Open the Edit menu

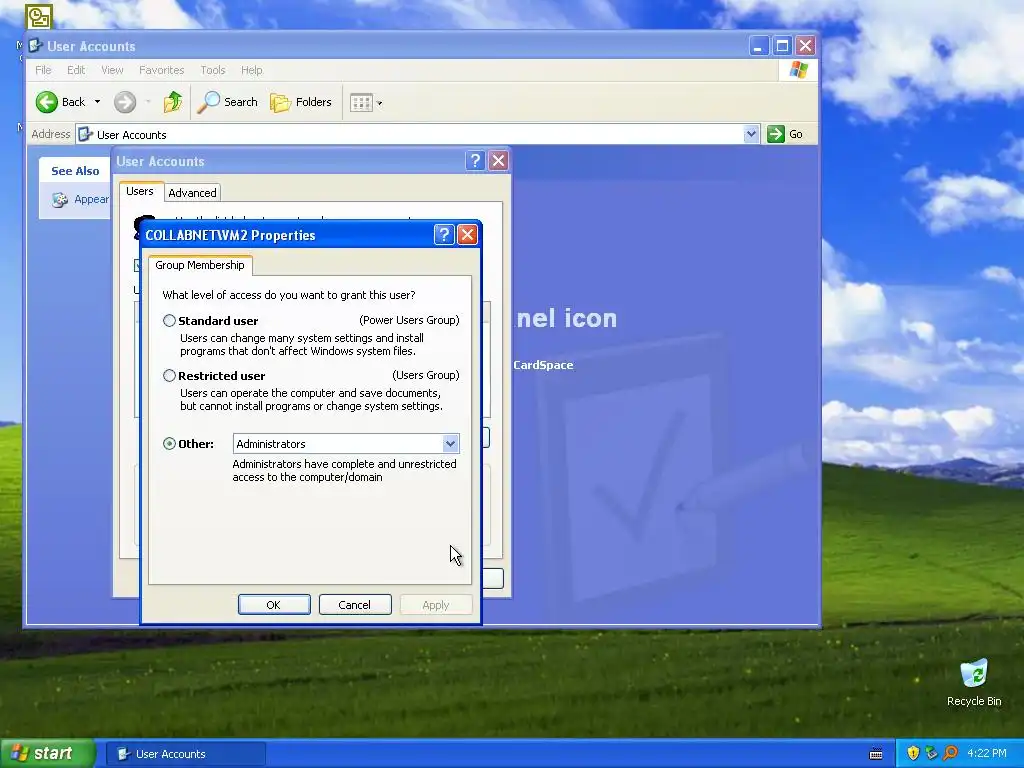pos(76,70)
